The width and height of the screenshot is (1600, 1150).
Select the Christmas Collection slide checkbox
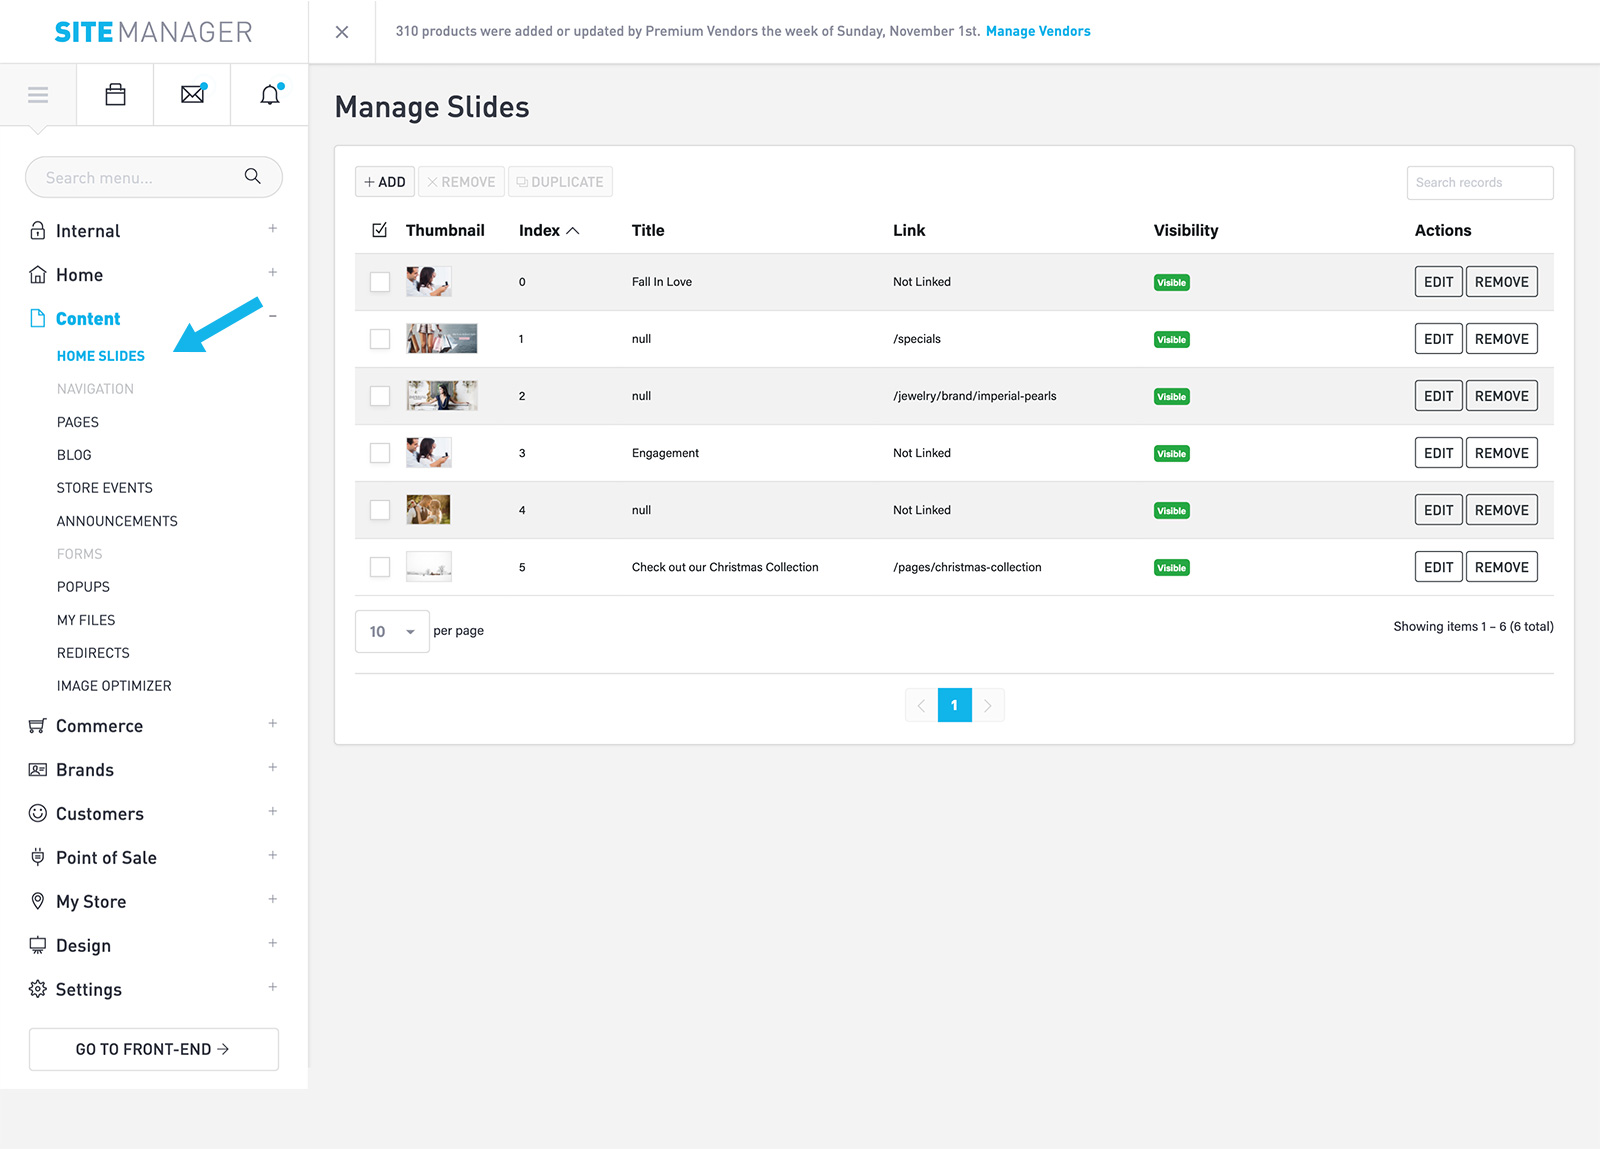pyautogui.click(x=380, y=567)
